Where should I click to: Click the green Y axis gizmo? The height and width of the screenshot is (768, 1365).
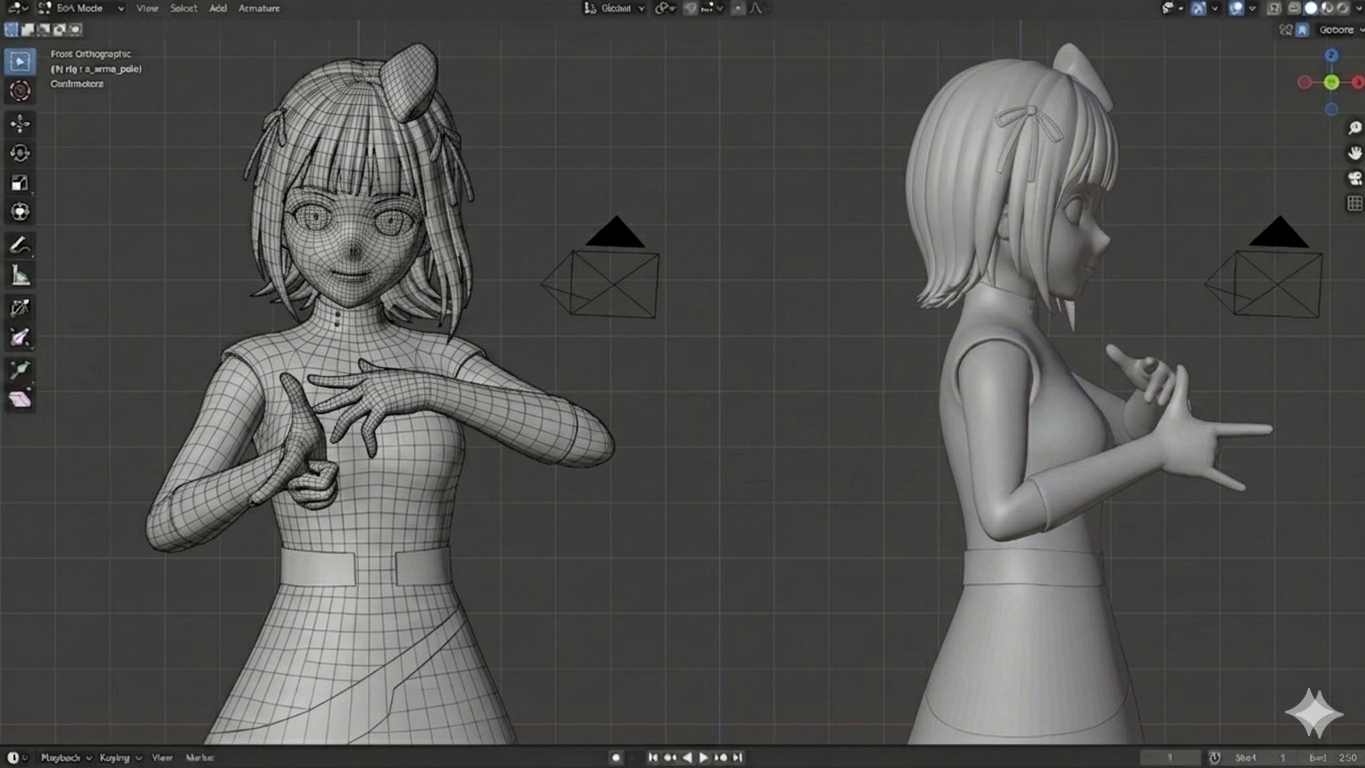[1331, 83]
